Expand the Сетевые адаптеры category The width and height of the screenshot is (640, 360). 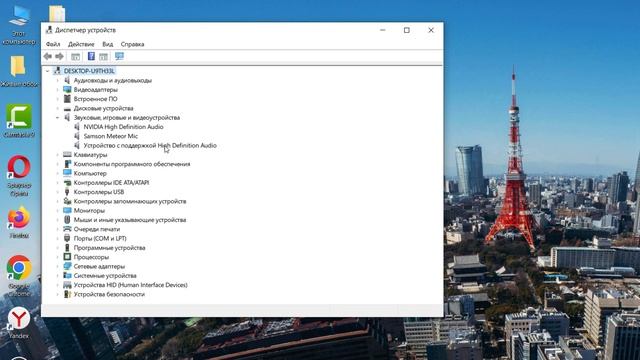pyautogui.click(x=58, y=266)
